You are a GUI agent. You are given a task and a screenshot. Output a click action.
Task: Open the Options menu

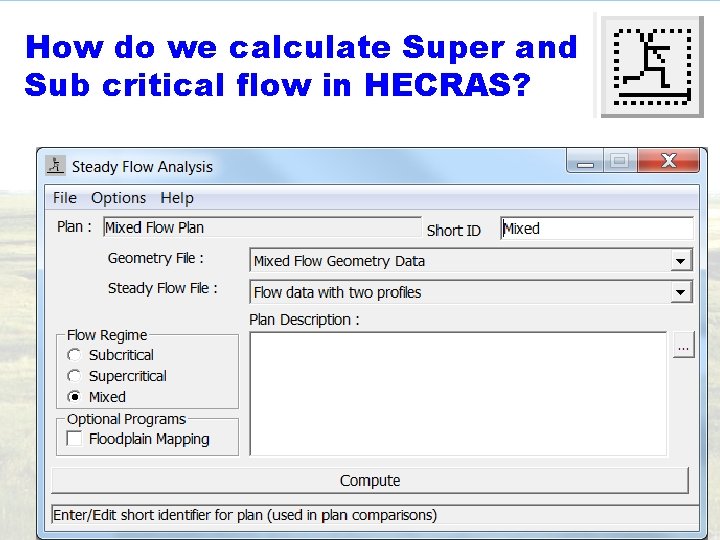tap(118, 198)
